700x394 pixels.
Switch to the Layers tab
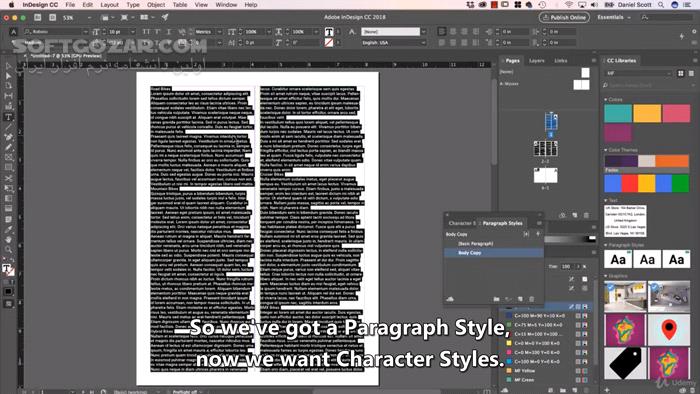537,60
